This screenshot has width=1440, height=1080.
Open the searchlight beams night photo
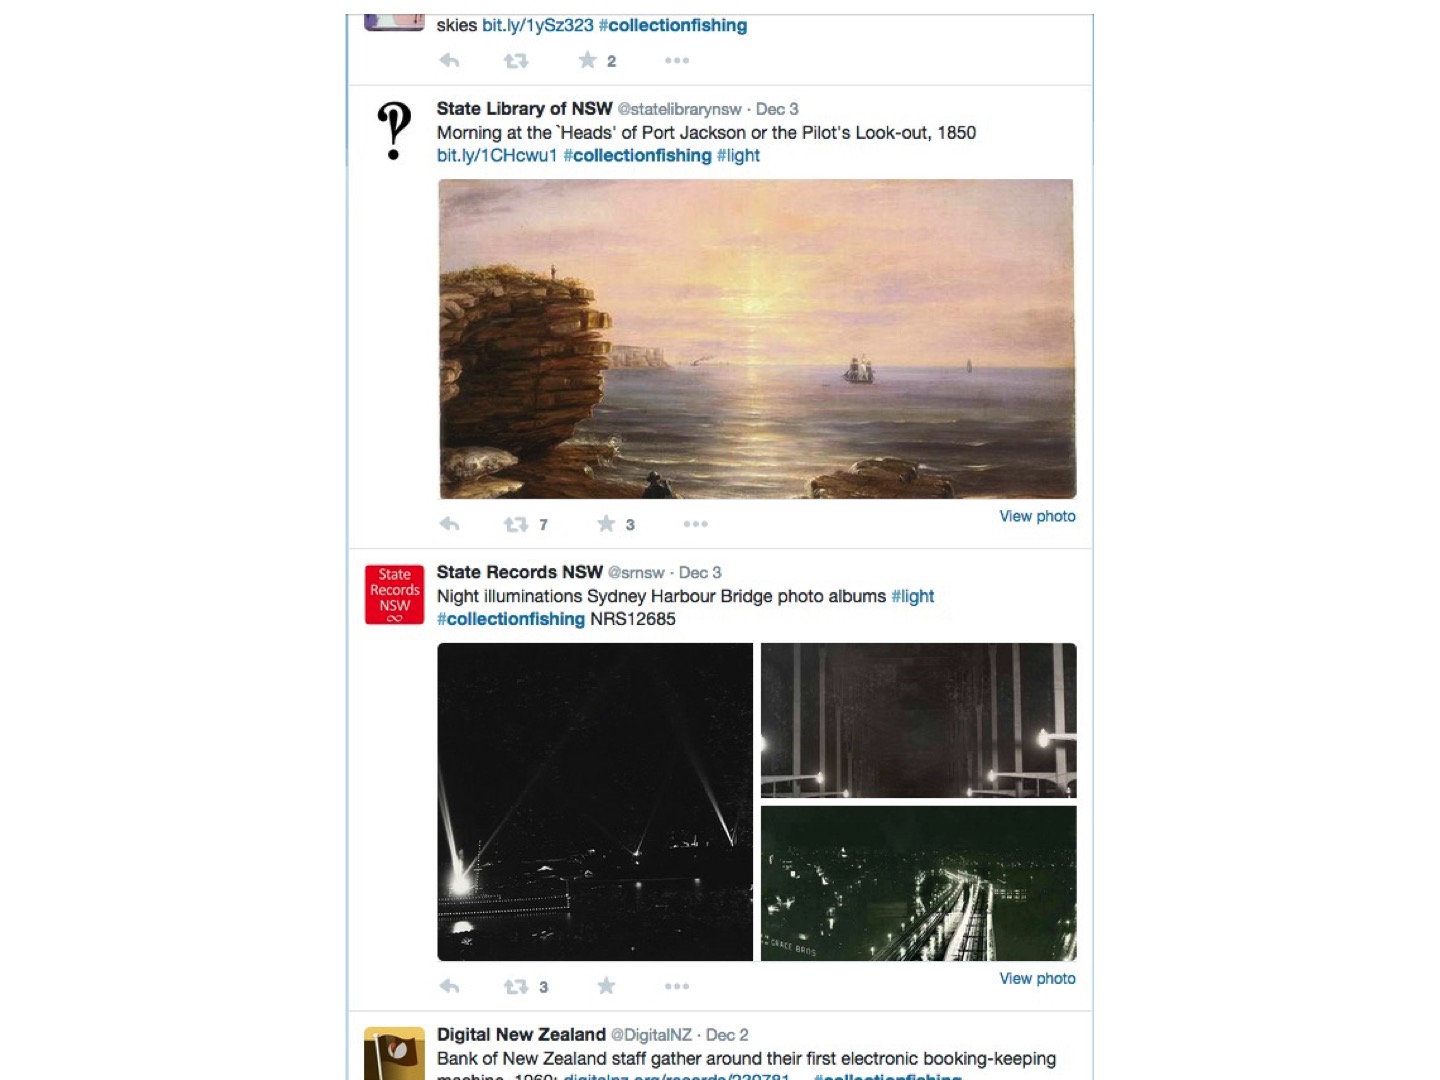point(595,802)
